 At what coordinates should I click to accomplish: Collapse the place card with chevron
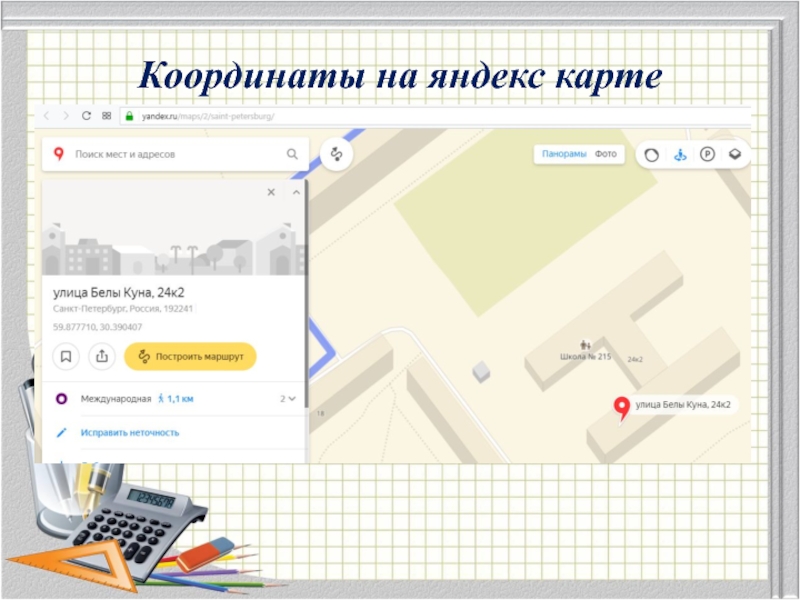click(296, 192)
